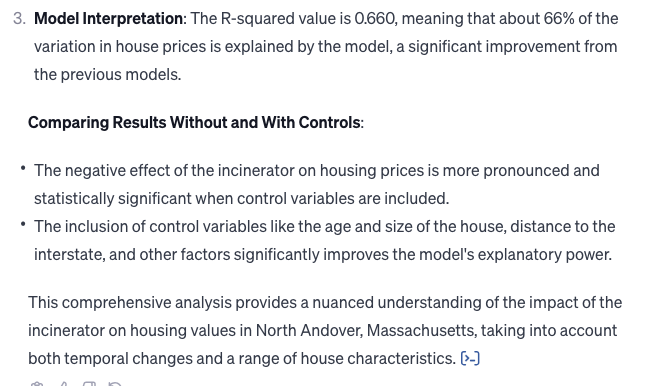Click the phrase 'the previous models.'
This screenshot has width=672, height=386.
coord(108,75)
